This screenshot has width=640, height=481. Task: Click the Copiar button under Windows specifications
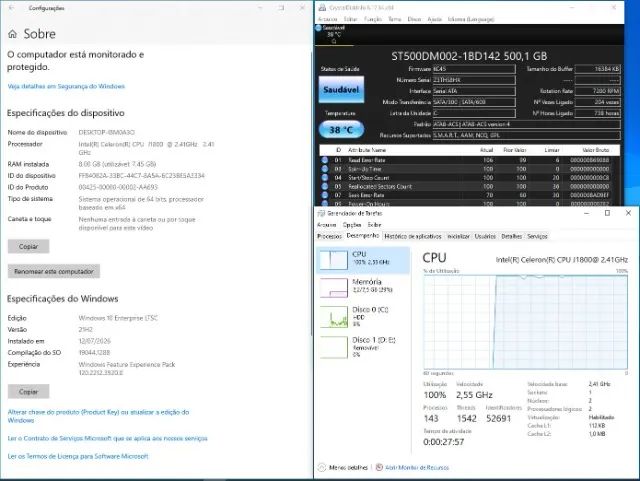[x=29, y=391]
